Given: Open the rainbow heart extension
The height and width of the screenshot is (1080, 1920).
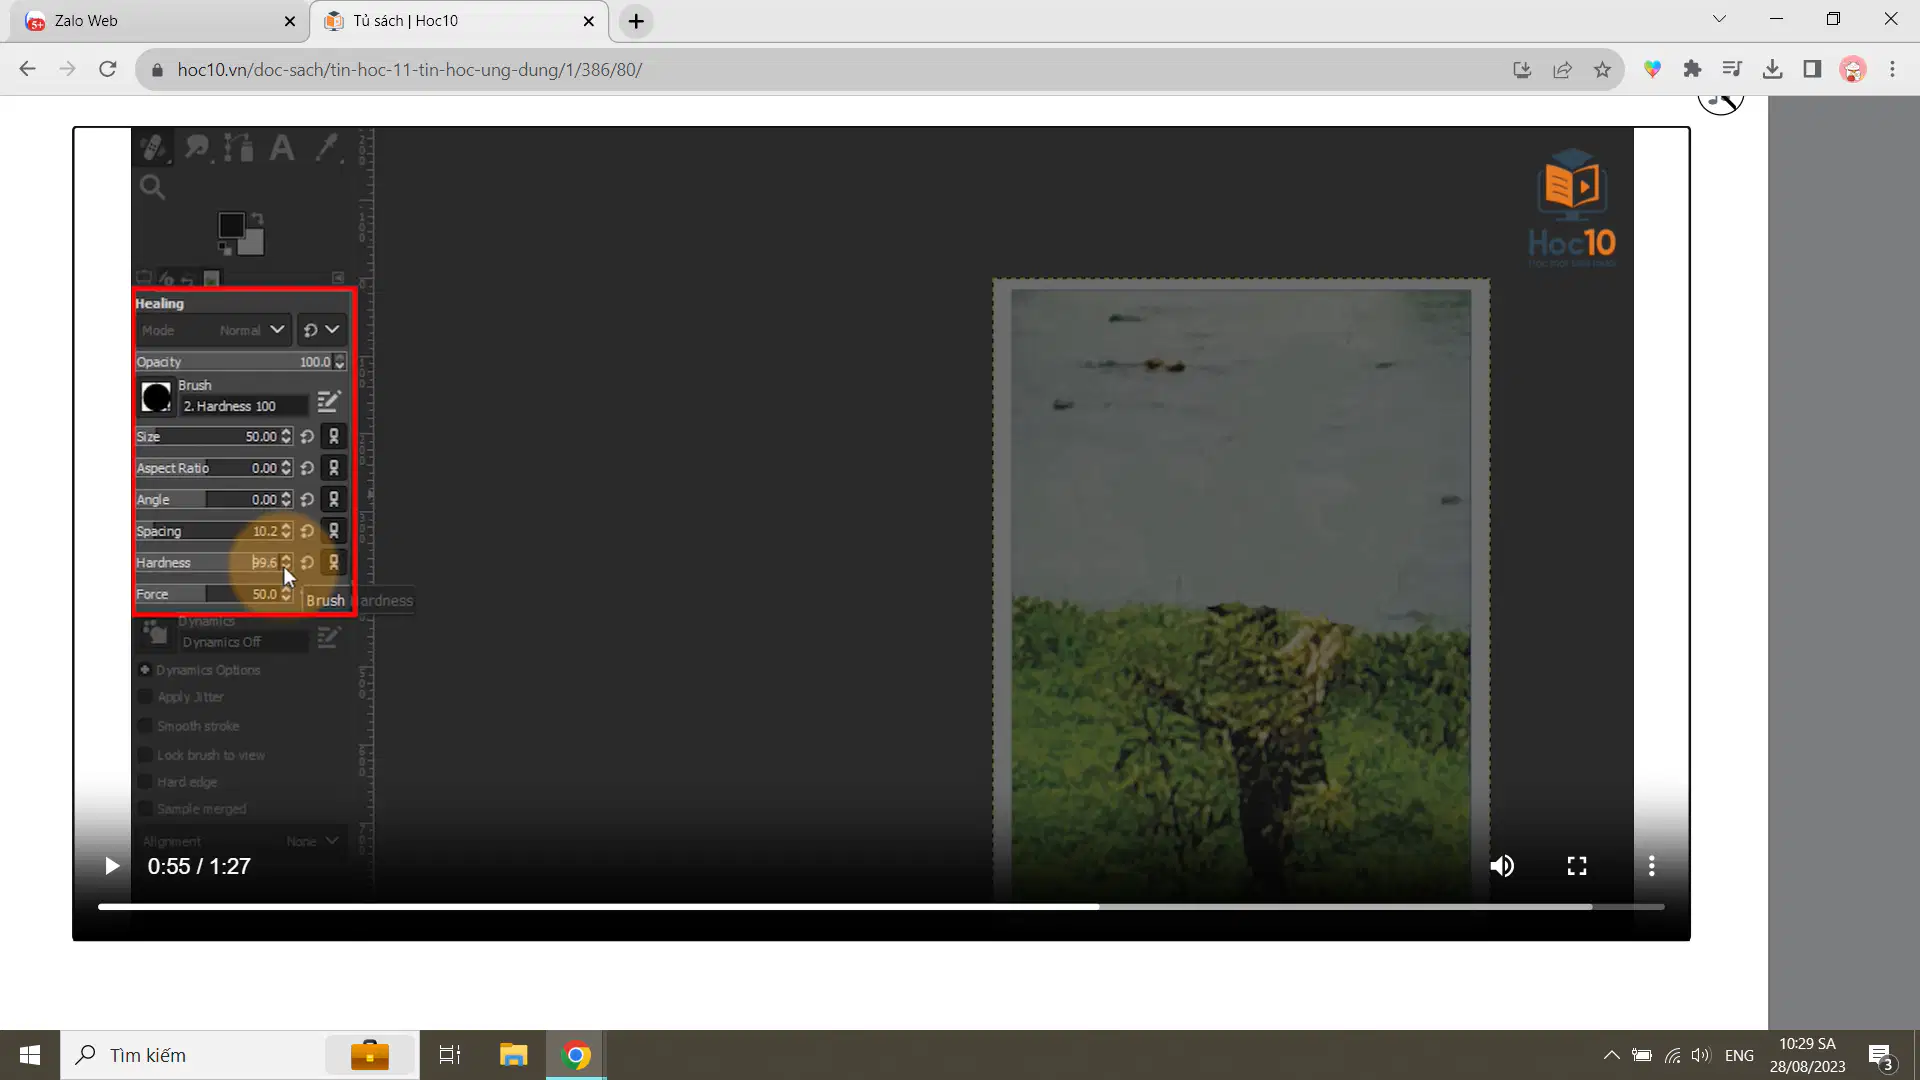Looking at the screenshot, I should (x=1652, y=69).
